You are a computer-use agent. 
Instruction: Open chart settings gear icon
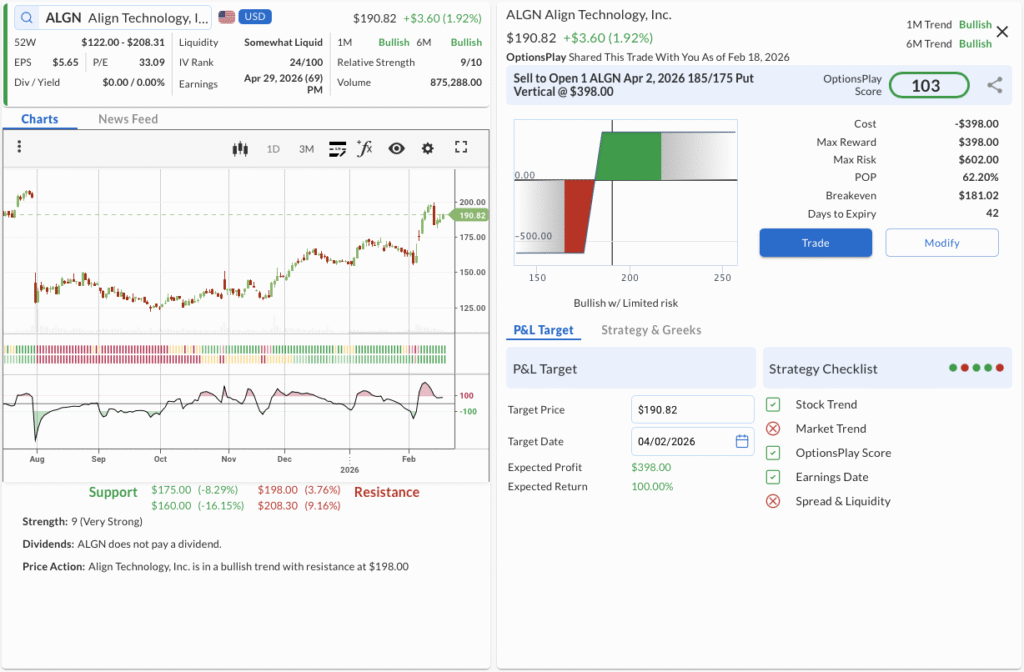(428, 148)
